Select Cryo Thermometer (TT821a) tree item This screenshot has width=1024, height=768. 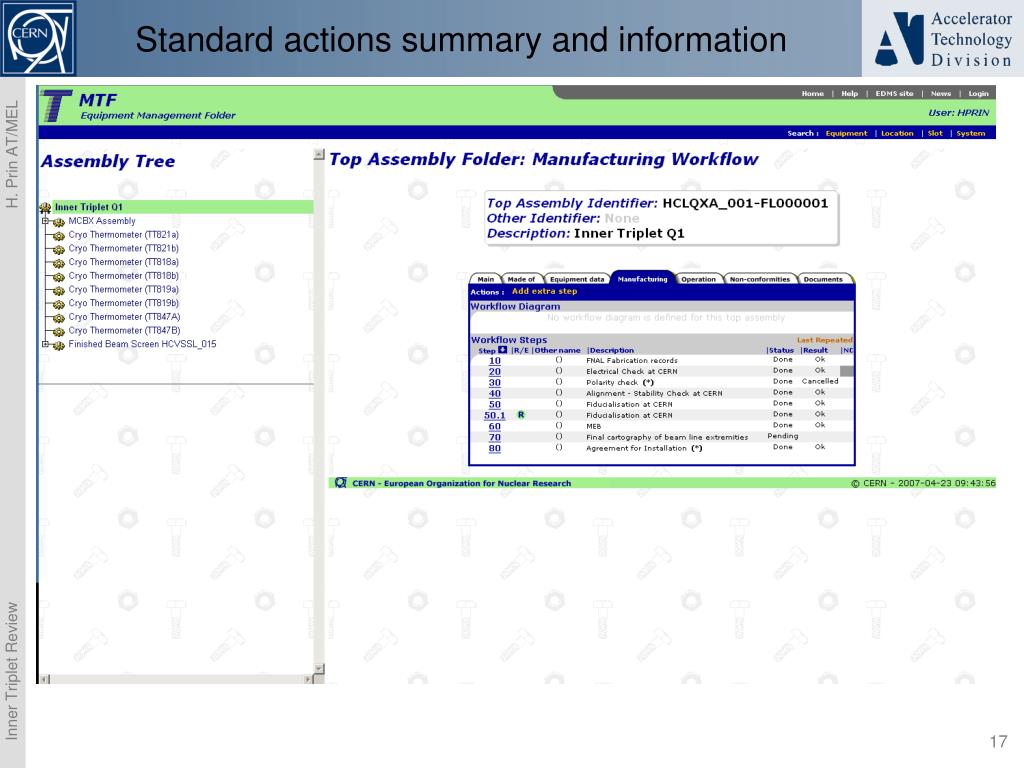[x=123, y=234]
